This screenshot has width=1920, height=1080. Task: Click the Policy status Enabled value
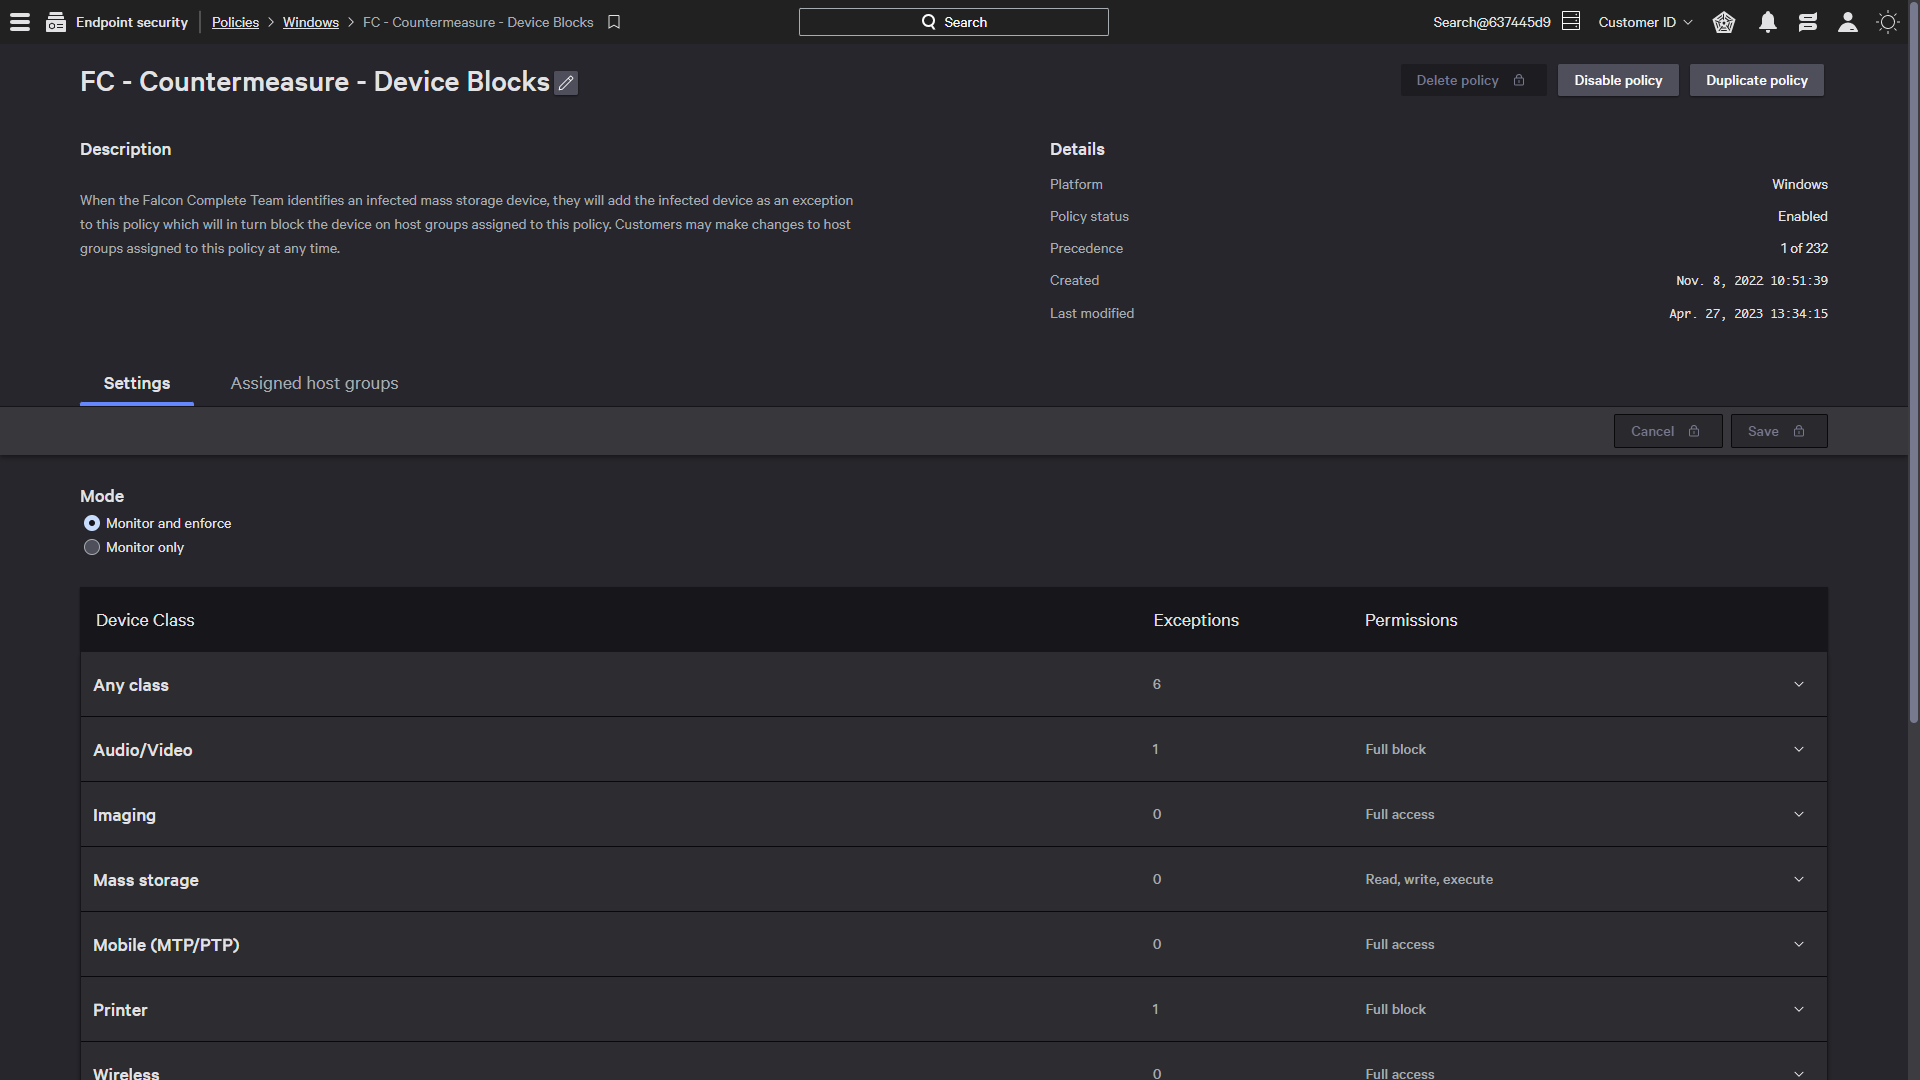pyautogui.click(x=1803, y=216)
